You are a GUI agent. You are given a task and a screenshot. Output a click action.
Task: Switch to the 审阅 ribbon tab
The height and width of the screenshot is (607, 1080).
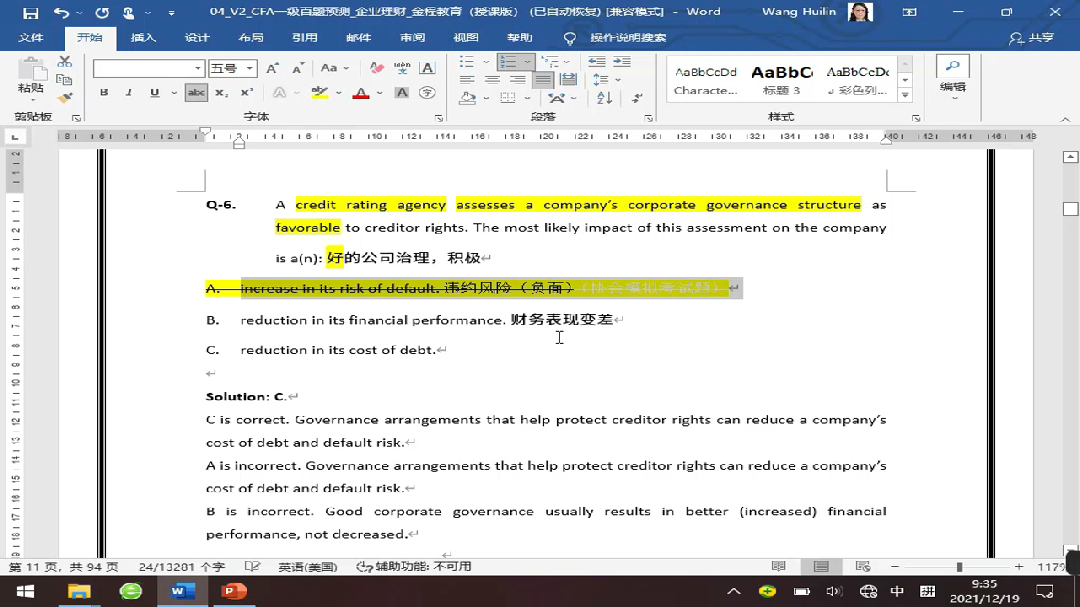coord(412,38)
